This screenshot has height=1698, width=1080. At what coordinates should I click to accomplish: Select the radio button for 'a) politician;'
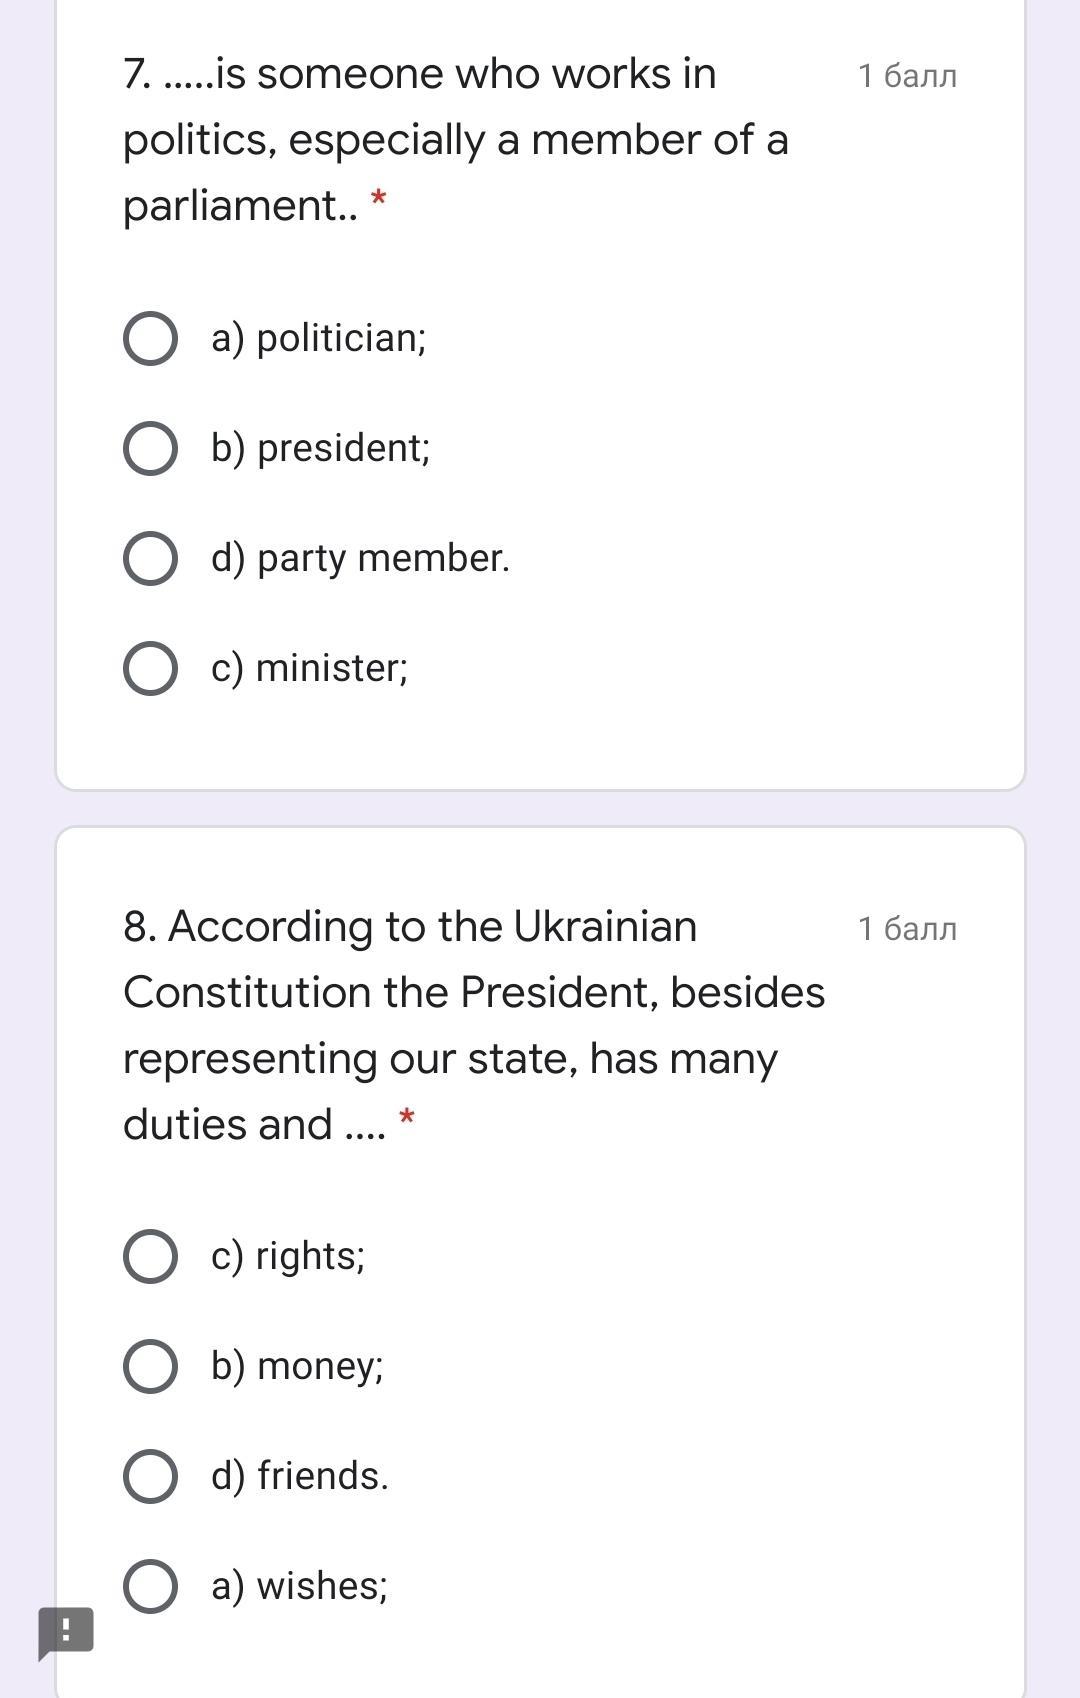tap(151, 338)
